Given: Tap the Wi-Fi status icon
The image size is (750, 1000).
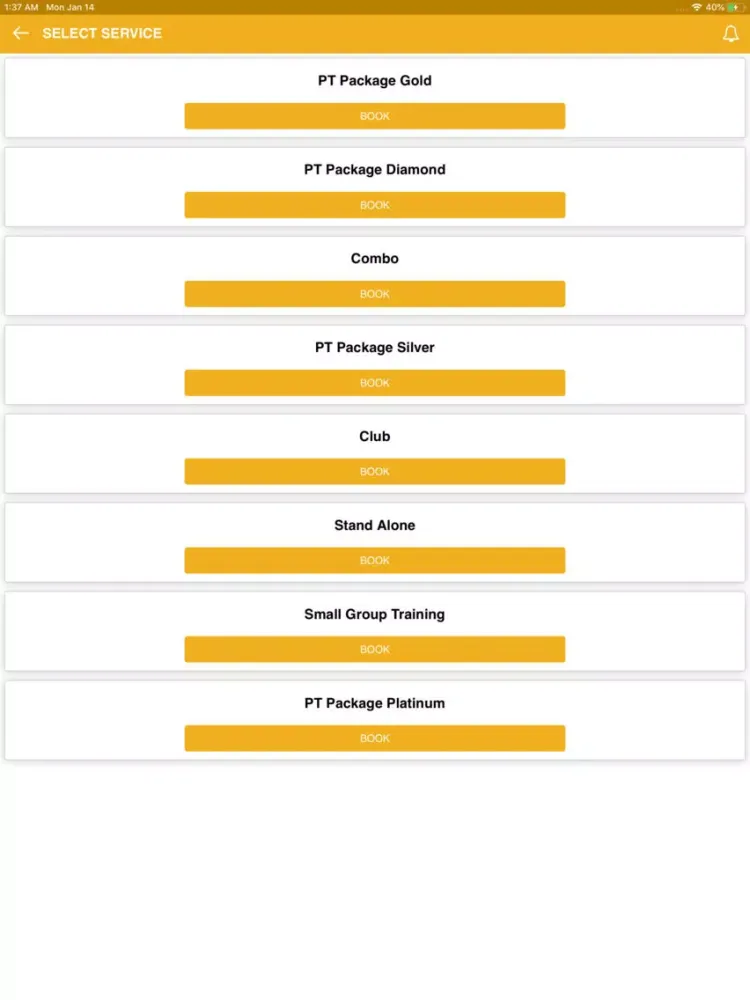Looking at the screenshot, I should [696, 7].
